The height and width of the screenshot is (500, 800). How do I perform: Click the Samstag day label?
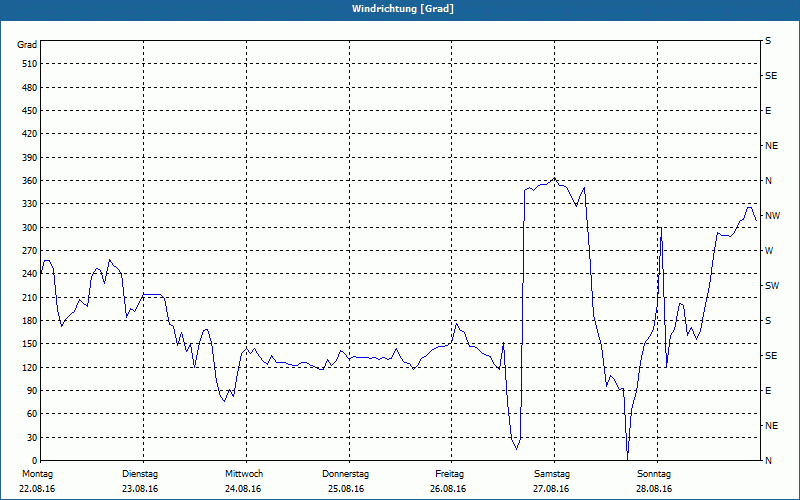click(552, 474)
